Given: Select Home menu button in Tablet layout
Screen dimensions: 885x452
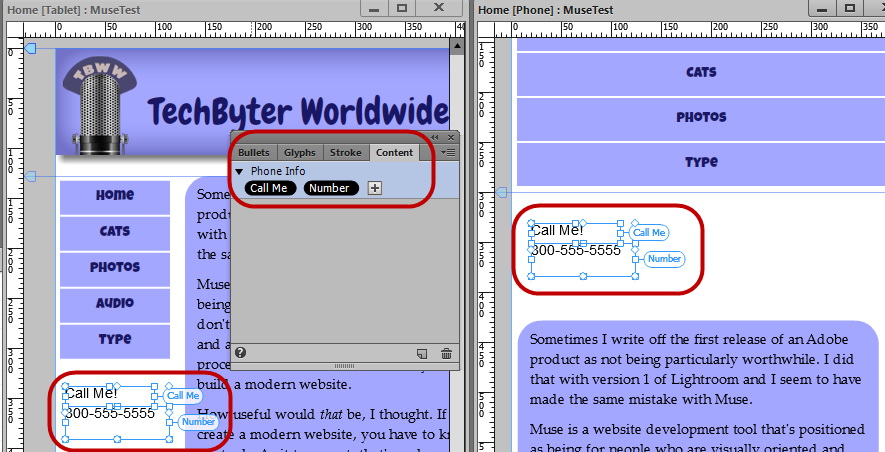Looking at the screenshot, I should pos(115,196).
